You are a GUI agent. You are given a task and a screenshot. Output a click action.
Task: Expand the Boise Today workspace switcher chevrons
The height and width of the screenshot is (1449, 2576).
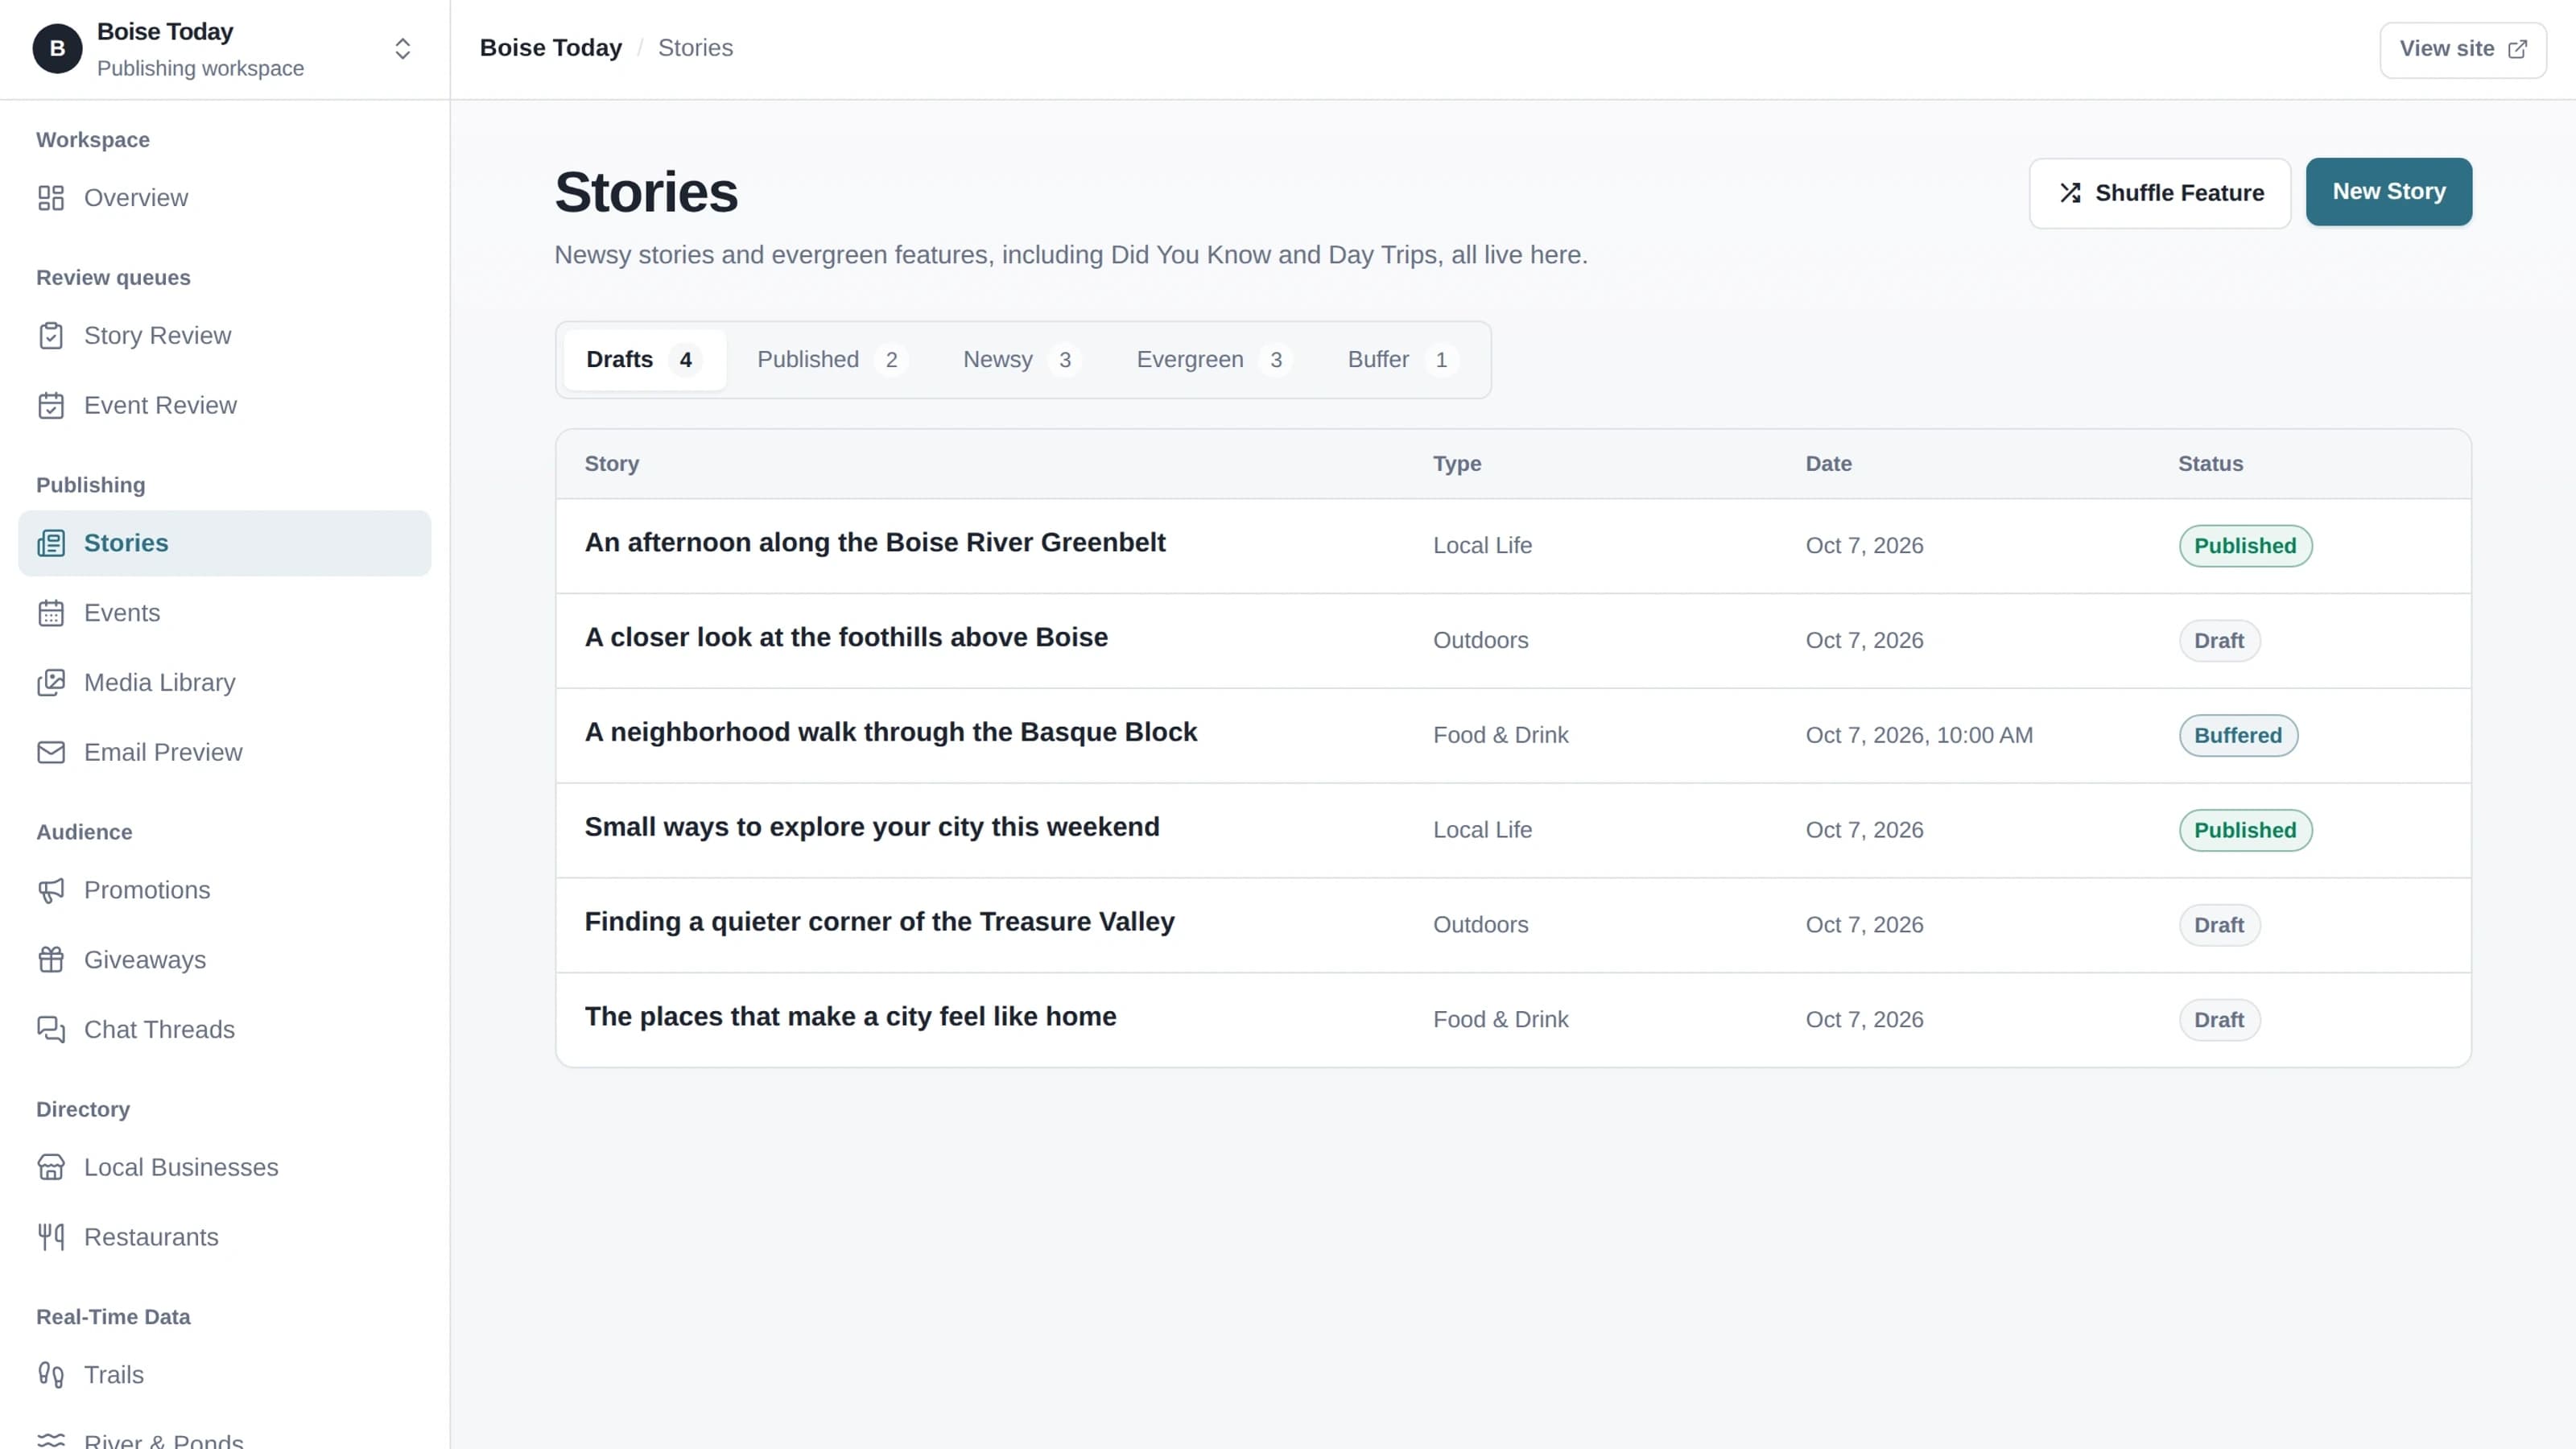(x=403, y=49)
